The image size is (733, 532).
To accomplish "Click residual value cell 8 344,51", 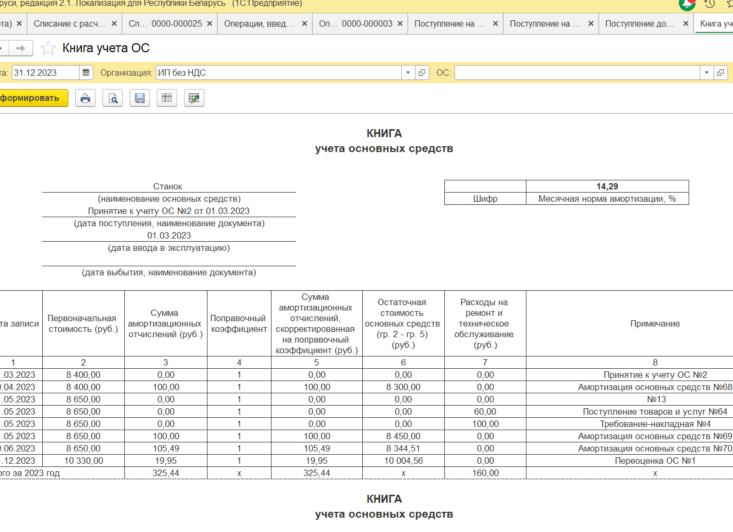I will pos(403,448).
